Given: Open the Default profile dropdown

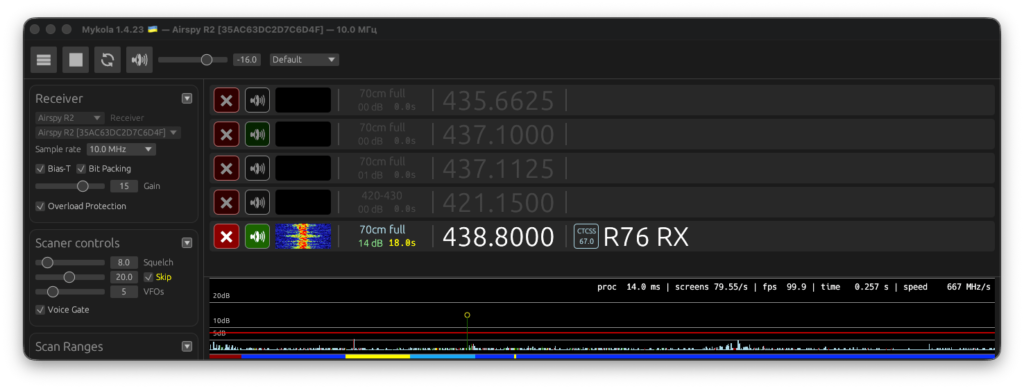Looking at the screenshot, I should (304, 59).
